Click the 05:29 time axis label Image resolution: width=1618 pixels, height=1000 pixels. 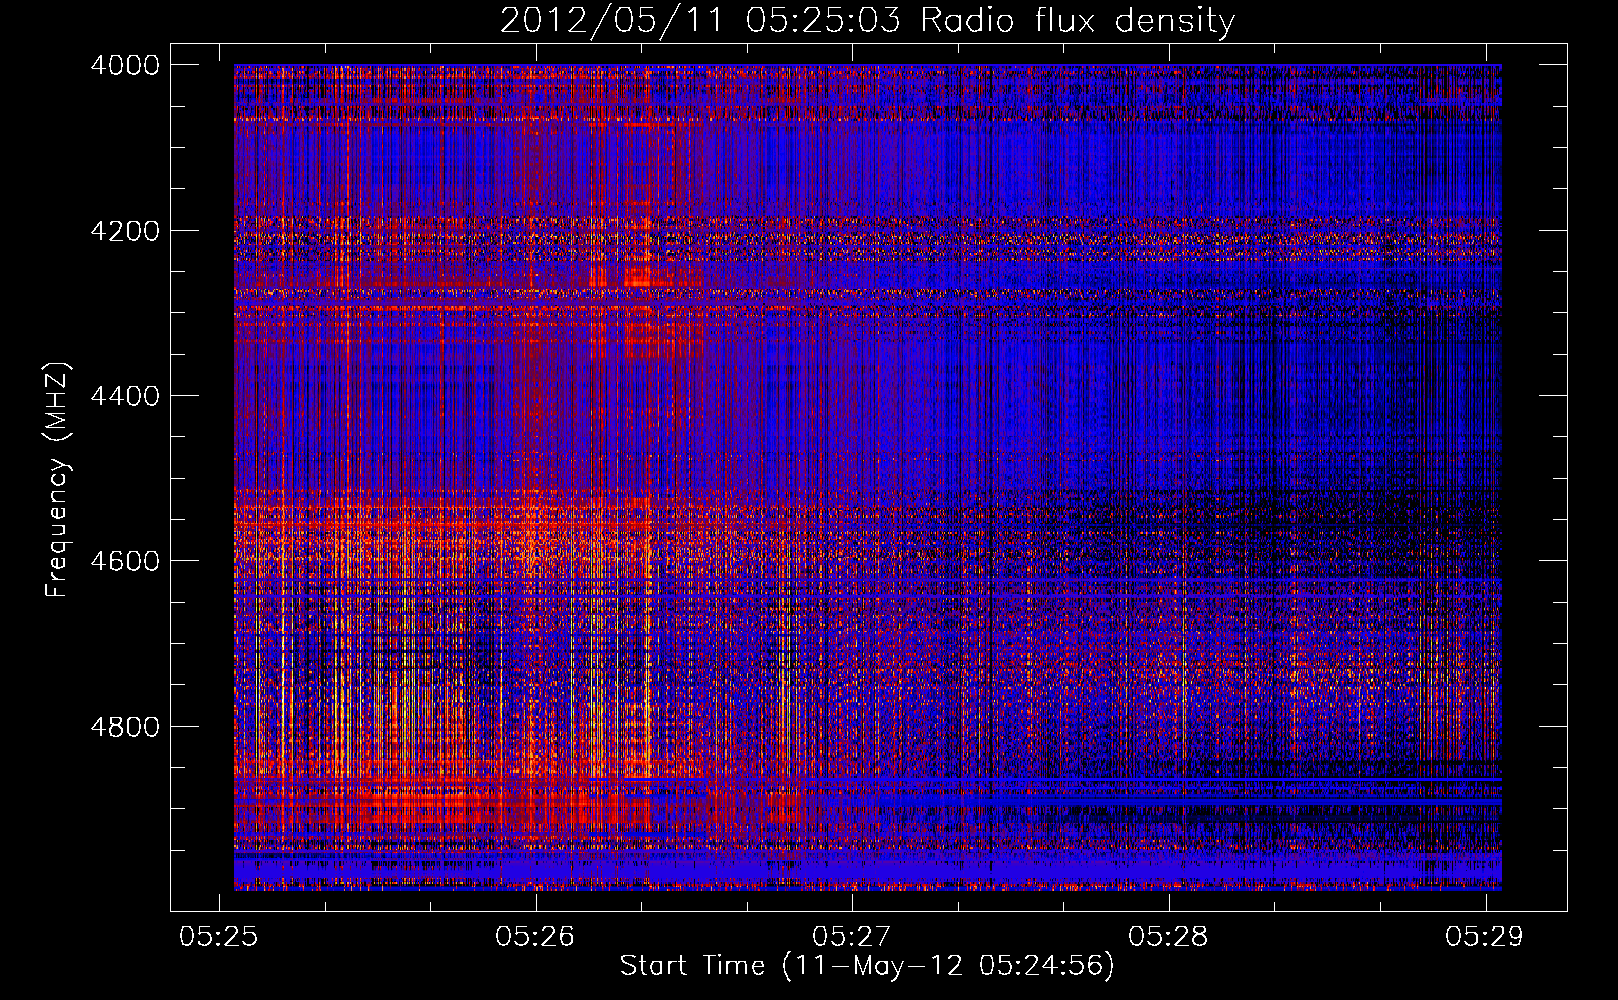pos(1484,936)
